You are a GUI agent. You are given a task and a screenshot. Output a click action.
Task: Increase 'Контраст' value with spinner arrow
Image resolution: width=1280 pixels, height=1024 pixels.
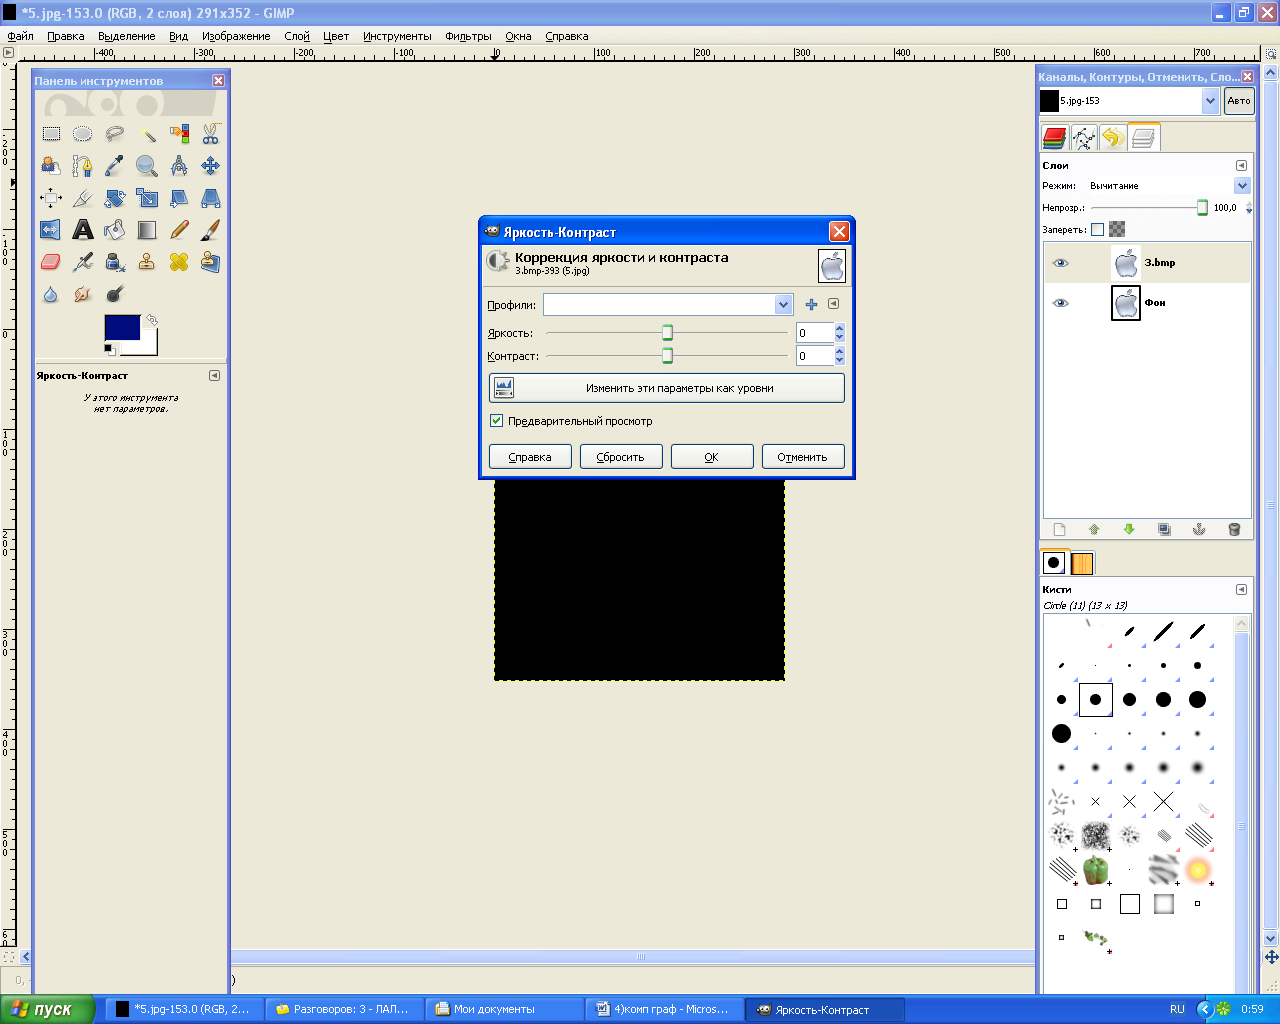point(839,351)
